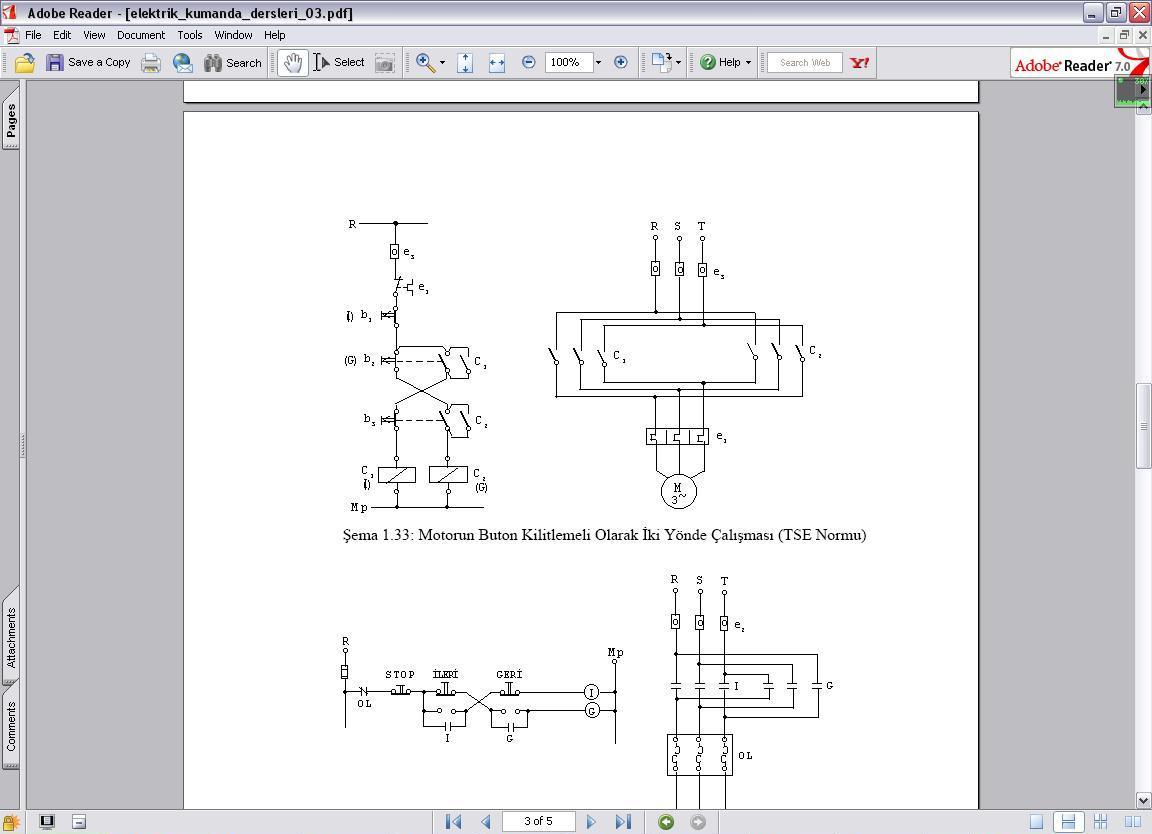Click the Fit Width icon
This screenshot has height=834, width=1152.
[x=496, y=62]
